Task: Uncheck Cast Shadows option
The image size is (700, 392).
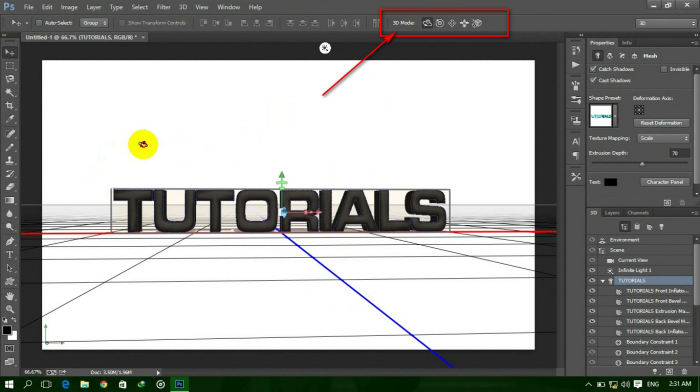Action: click(x=593, y=80)
